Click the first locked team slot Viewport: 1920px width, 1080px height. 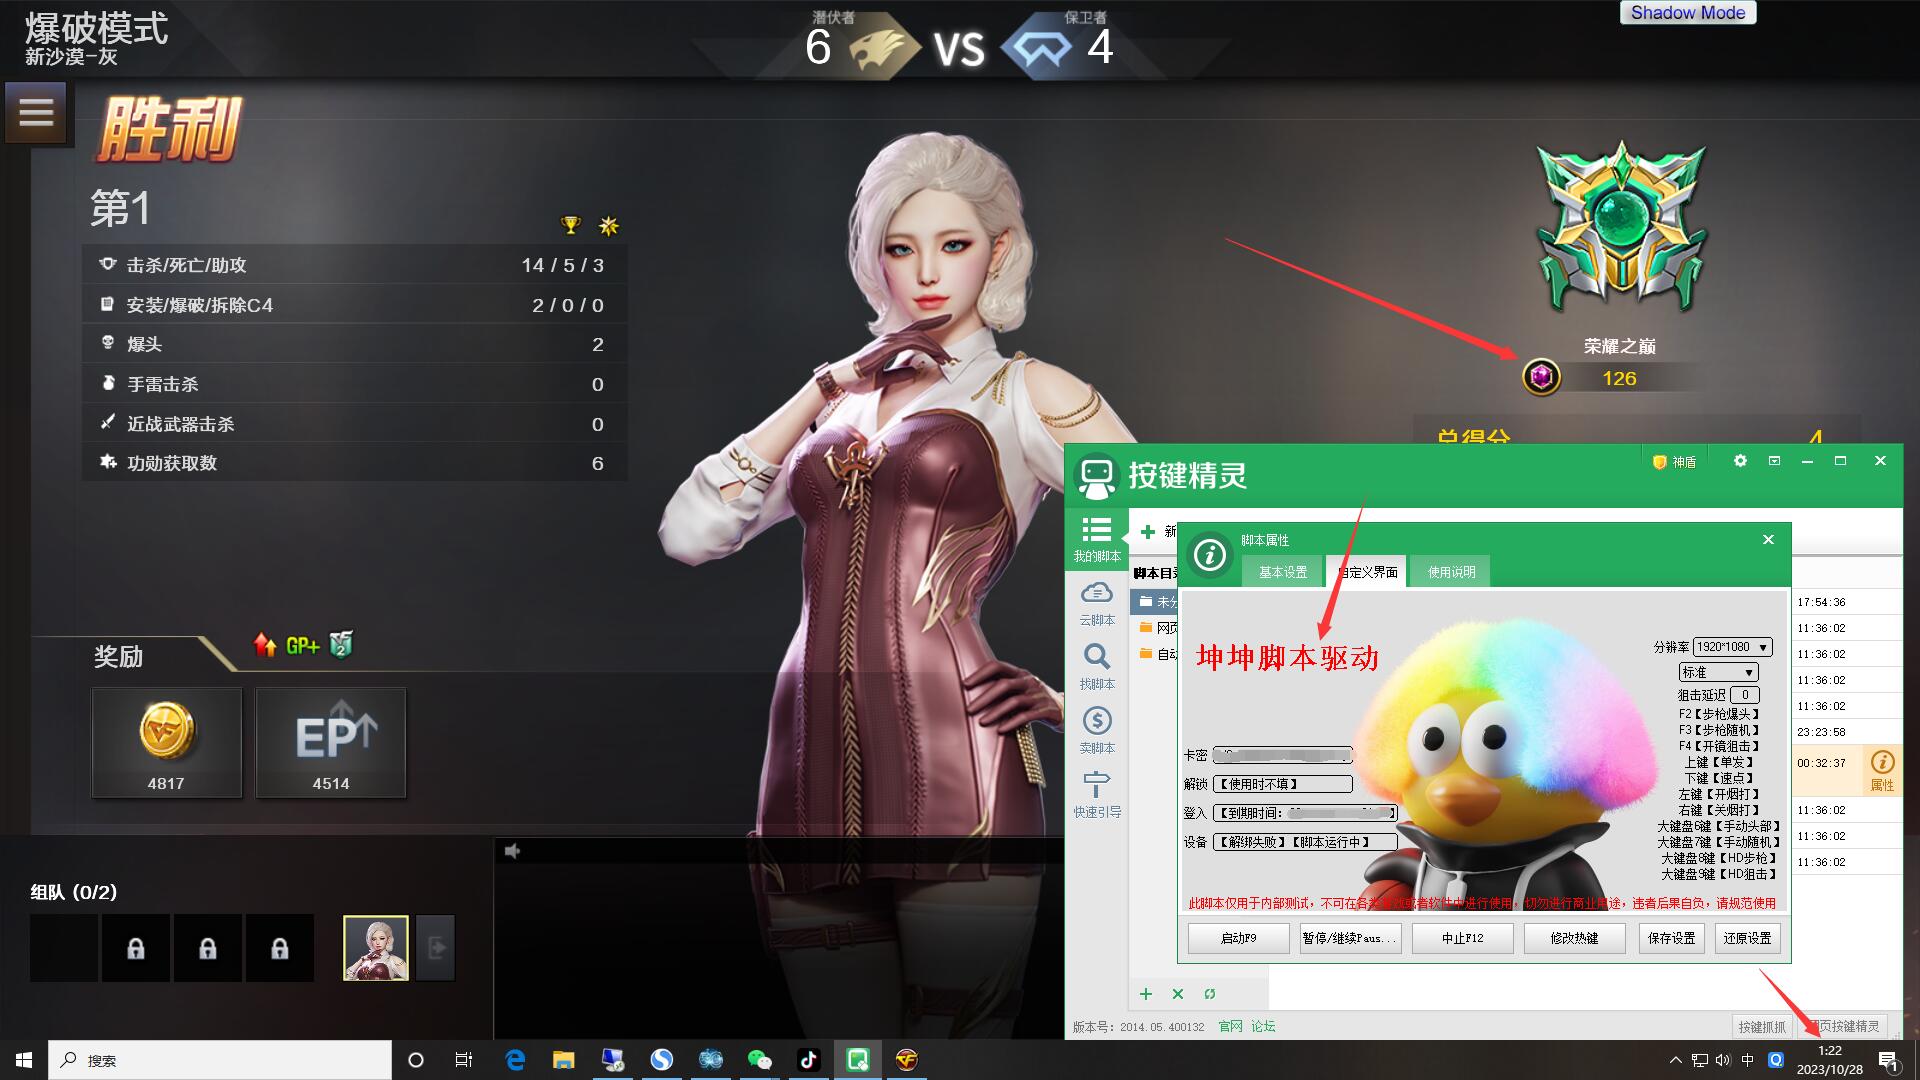click(136, 947)
